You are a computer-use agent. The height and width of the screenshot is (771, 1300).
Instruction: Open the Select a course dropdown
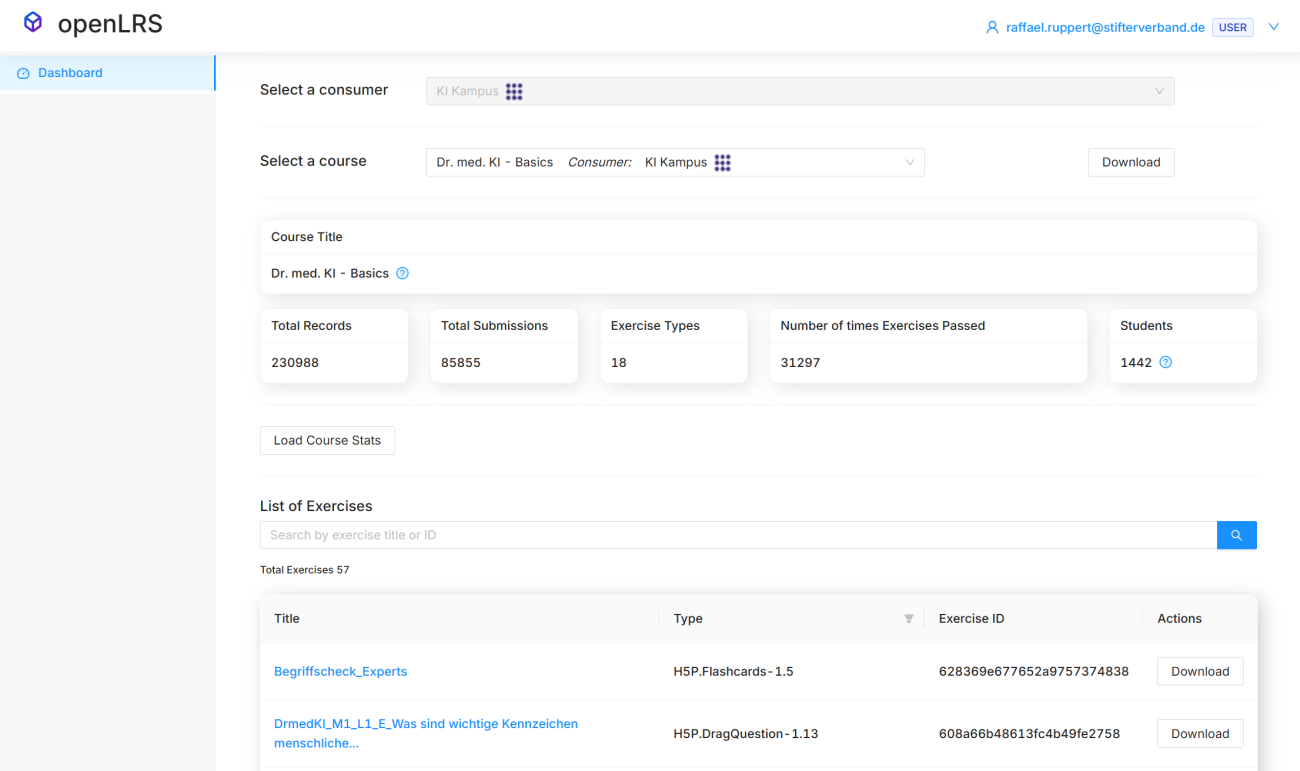point(675,162)
